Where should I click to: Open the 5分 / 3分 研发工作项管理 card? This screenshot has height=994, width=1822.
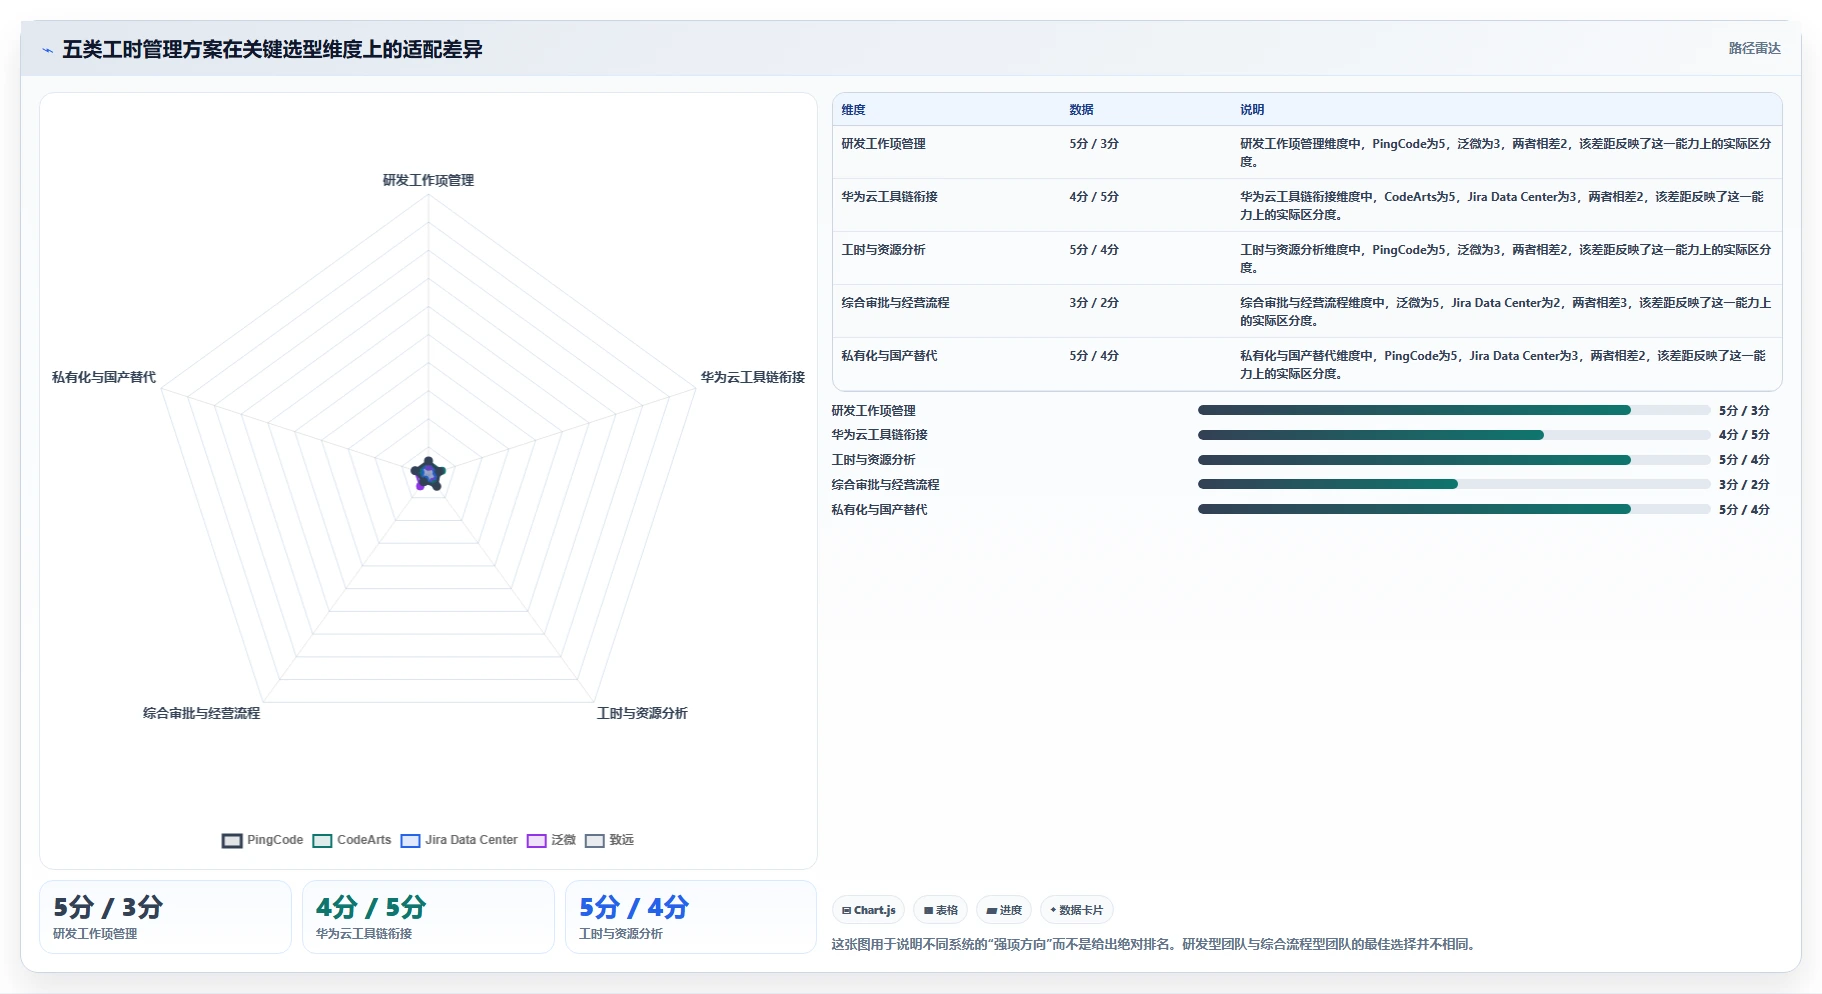[165, 917]
